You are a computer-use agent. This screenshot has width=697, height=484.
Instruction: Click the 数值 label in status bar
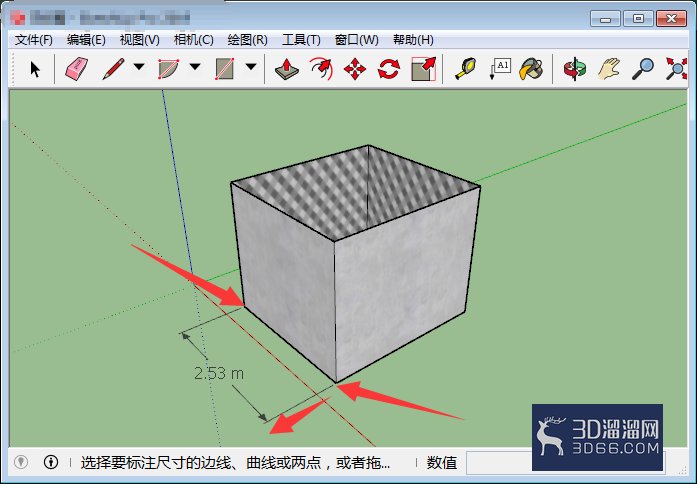(x=441, y=463)
